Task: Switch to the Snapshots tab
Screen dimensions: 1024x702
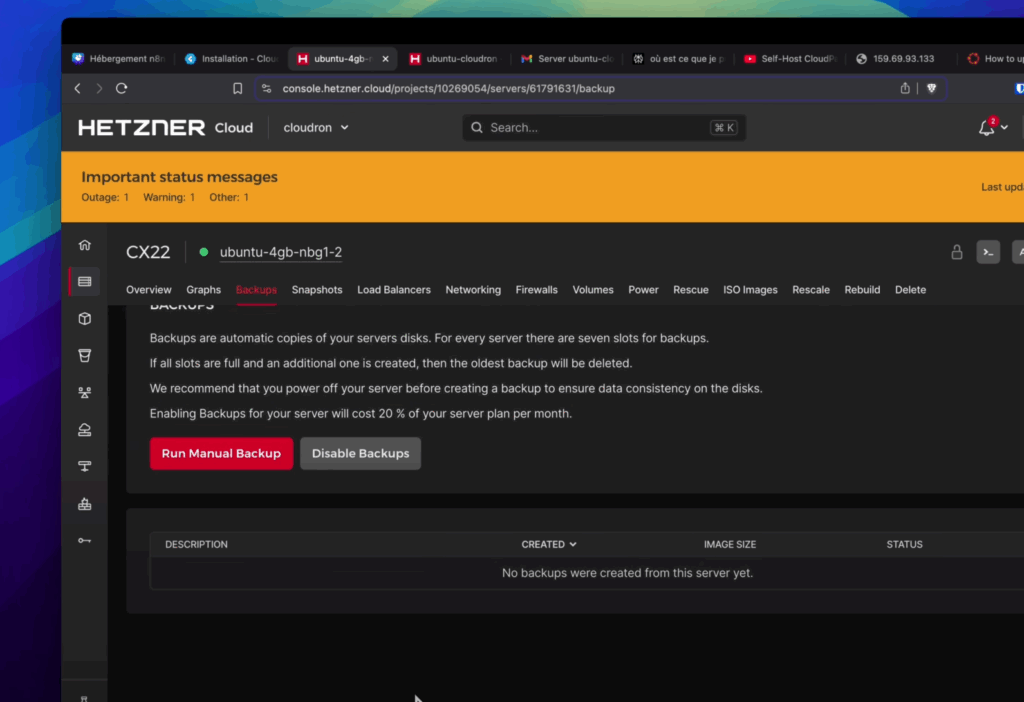Action: tap(317, 290)
